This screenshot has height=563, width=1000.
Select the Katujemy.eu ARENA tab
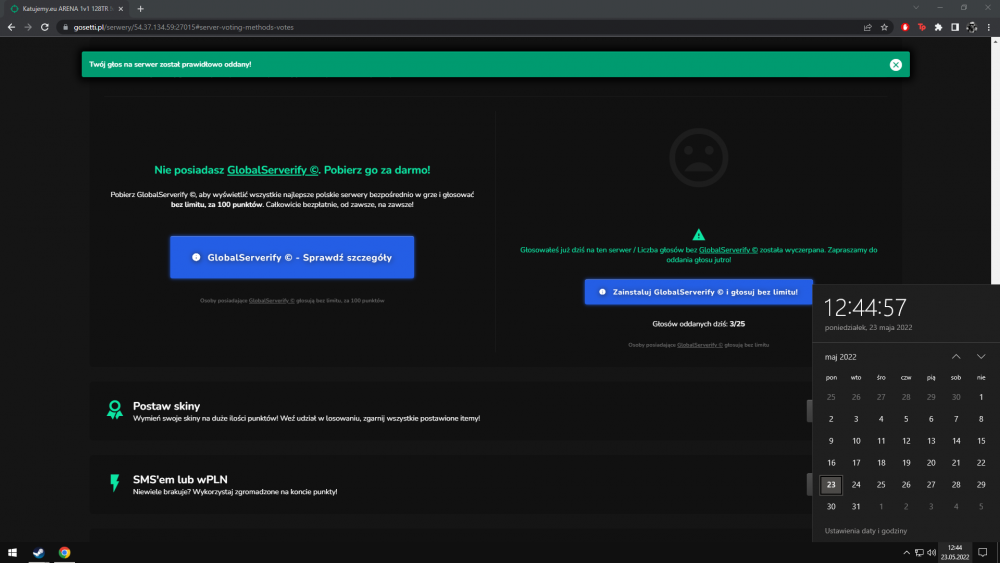(x=67, y=9)
